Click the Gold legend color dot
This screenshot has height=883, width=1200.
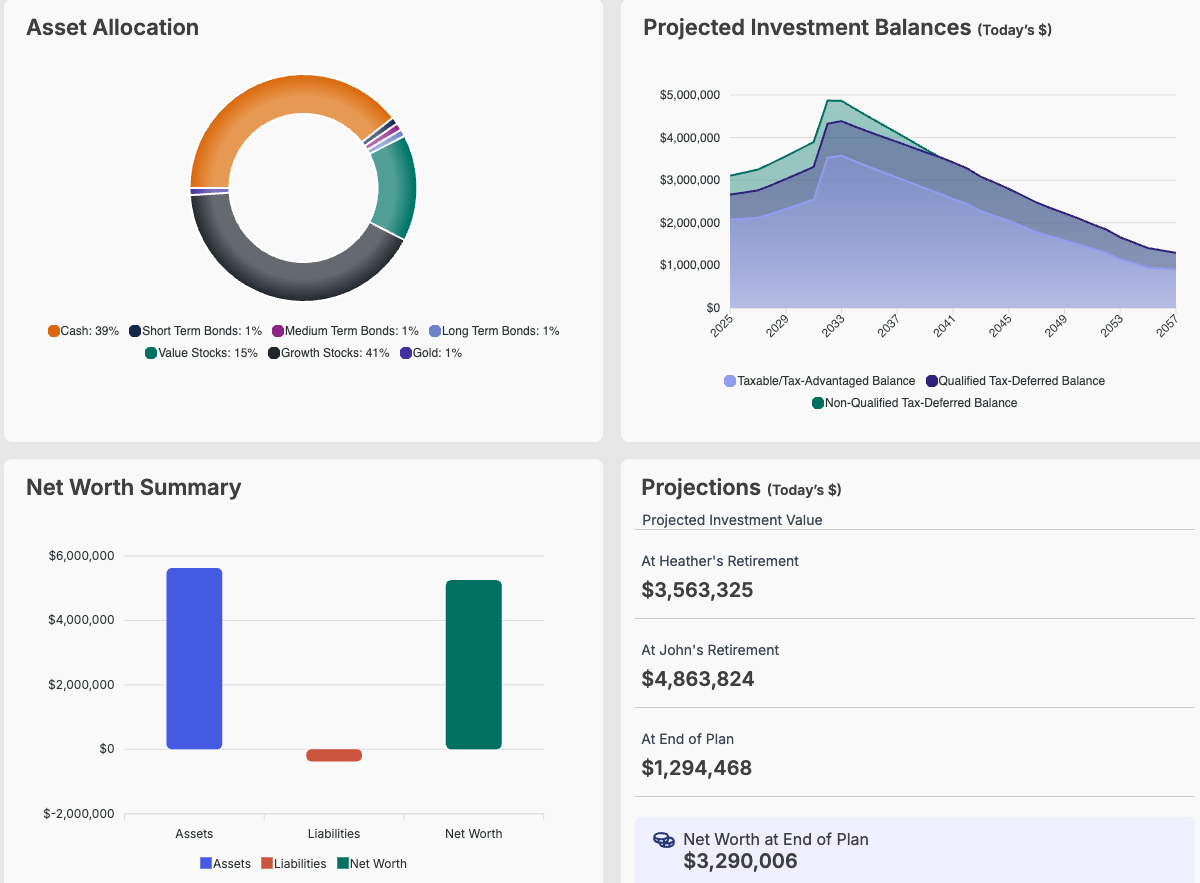coord(406,353)
